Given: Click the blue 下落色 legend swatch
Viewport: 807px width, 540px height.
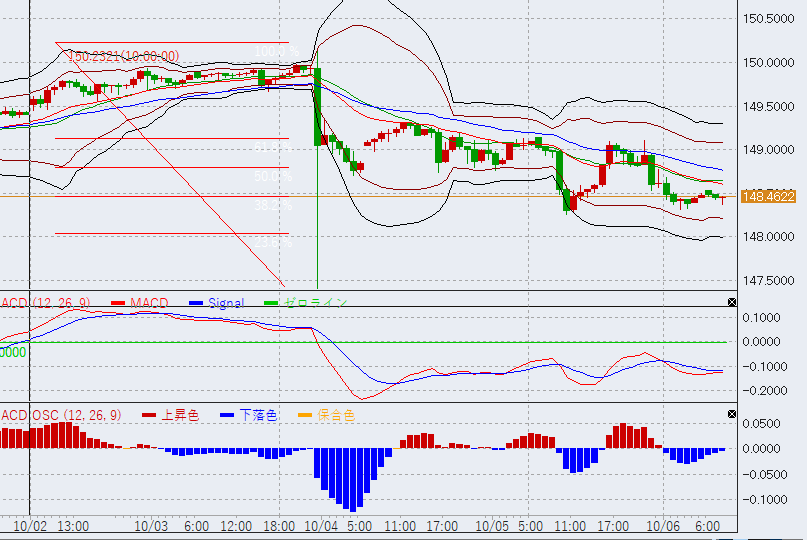Looking at the screenshot, I should [225, 415].
